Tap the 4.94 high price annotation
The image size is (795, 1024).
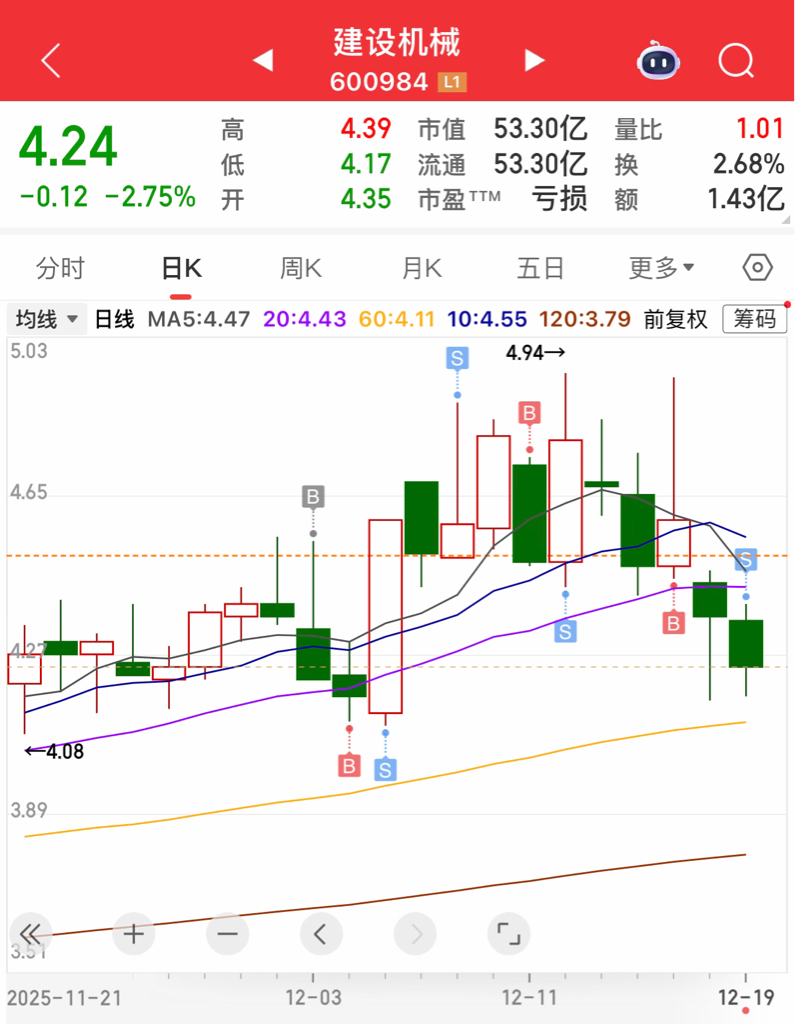(x=535, y=353)
